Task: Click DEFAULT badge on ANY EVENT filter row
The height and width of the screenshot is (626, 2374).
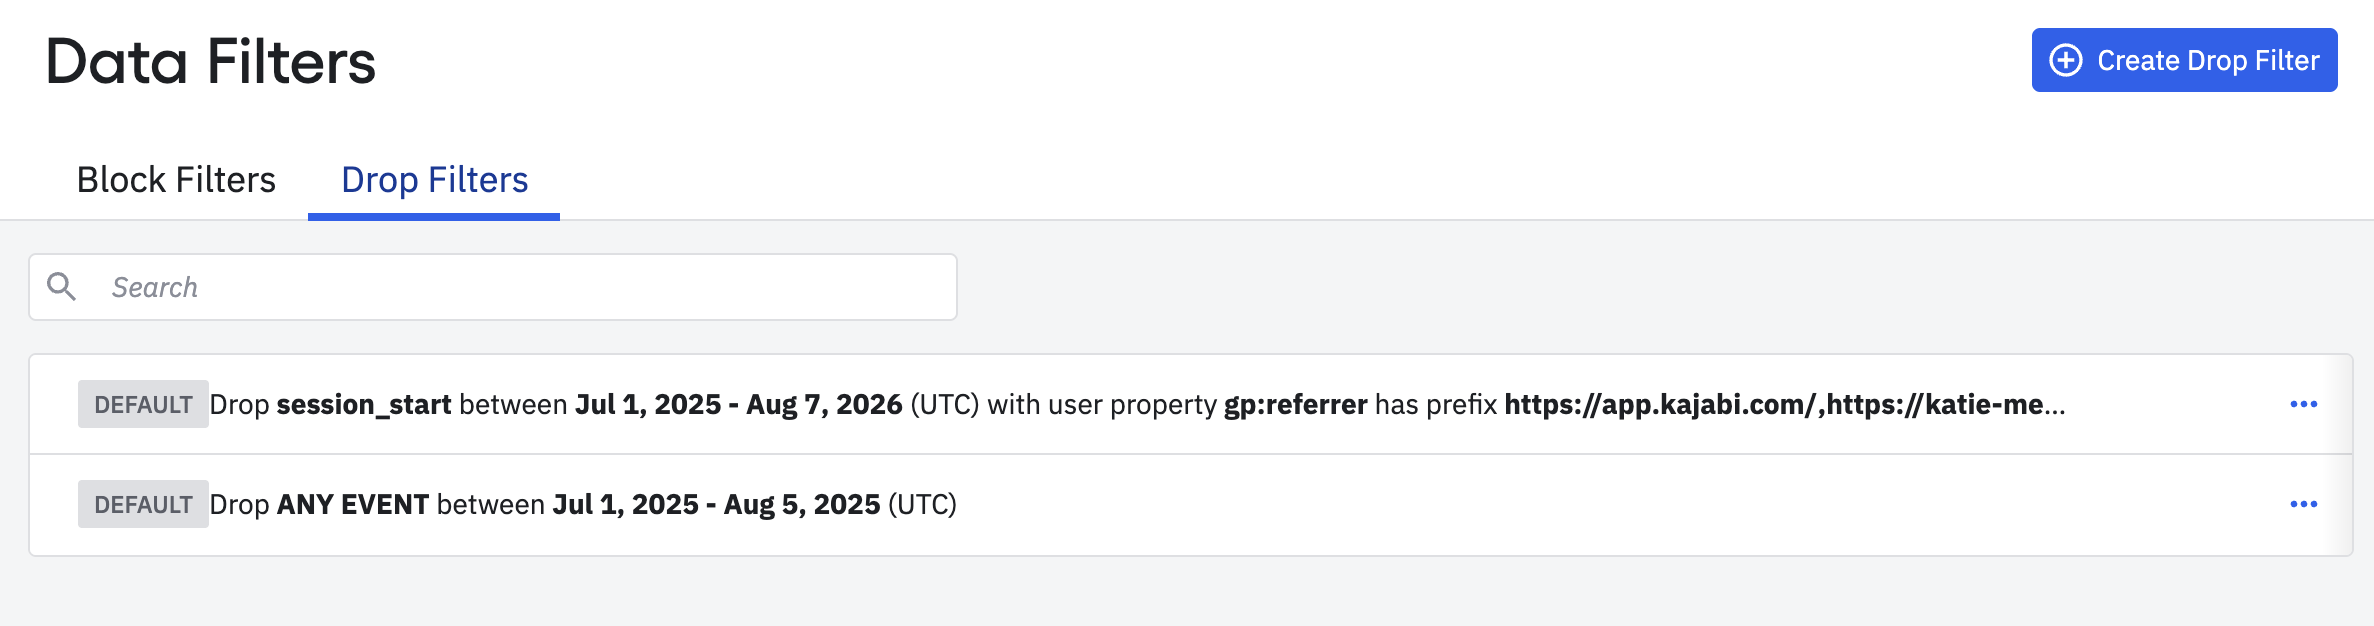Action: tap(143, 504)
